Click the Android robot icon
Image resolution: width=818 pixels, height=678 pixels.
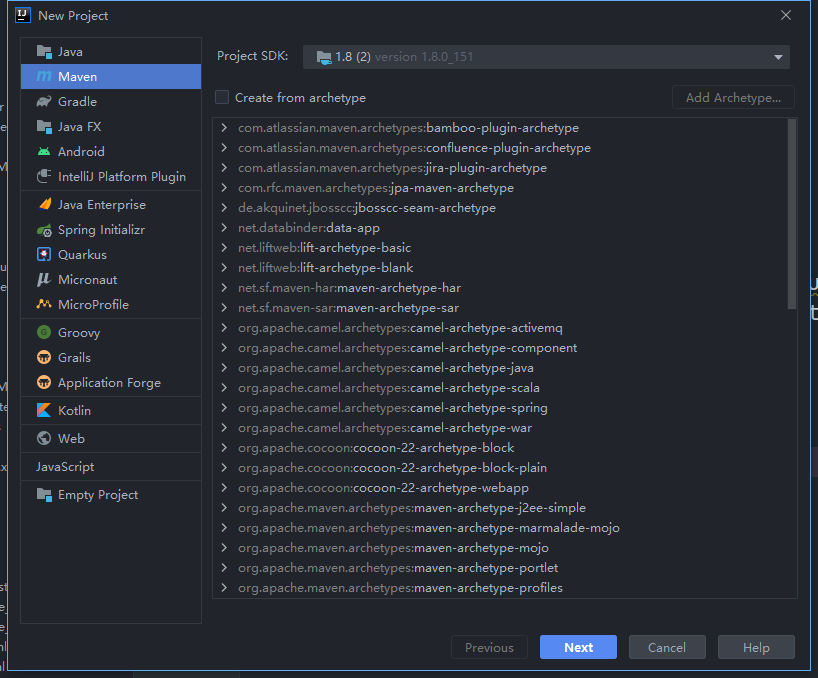point(44,152)
